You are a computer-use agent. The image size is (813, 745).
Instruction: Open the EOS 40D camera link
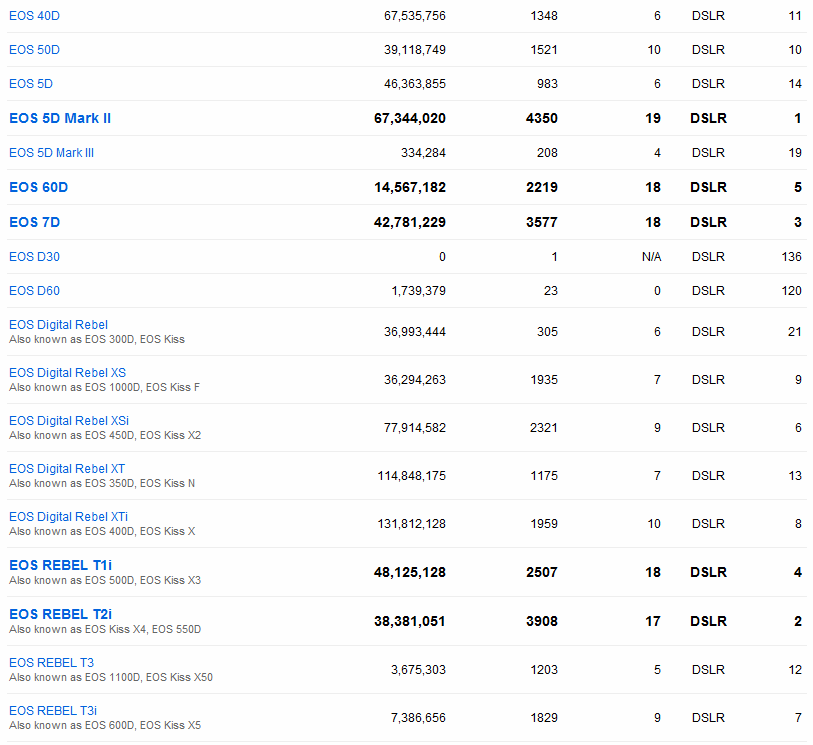tap(34, 16)
